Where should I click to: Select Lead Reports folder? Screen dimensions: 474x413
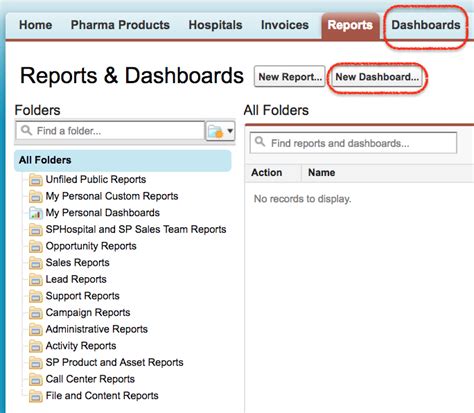click(76, 279)
